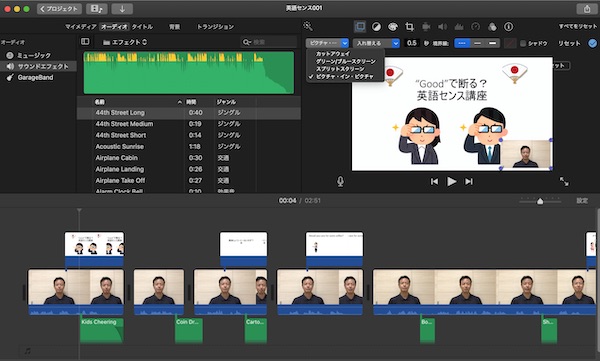Enable the シャドウ checkbox
600x361 pixels.
523,43
